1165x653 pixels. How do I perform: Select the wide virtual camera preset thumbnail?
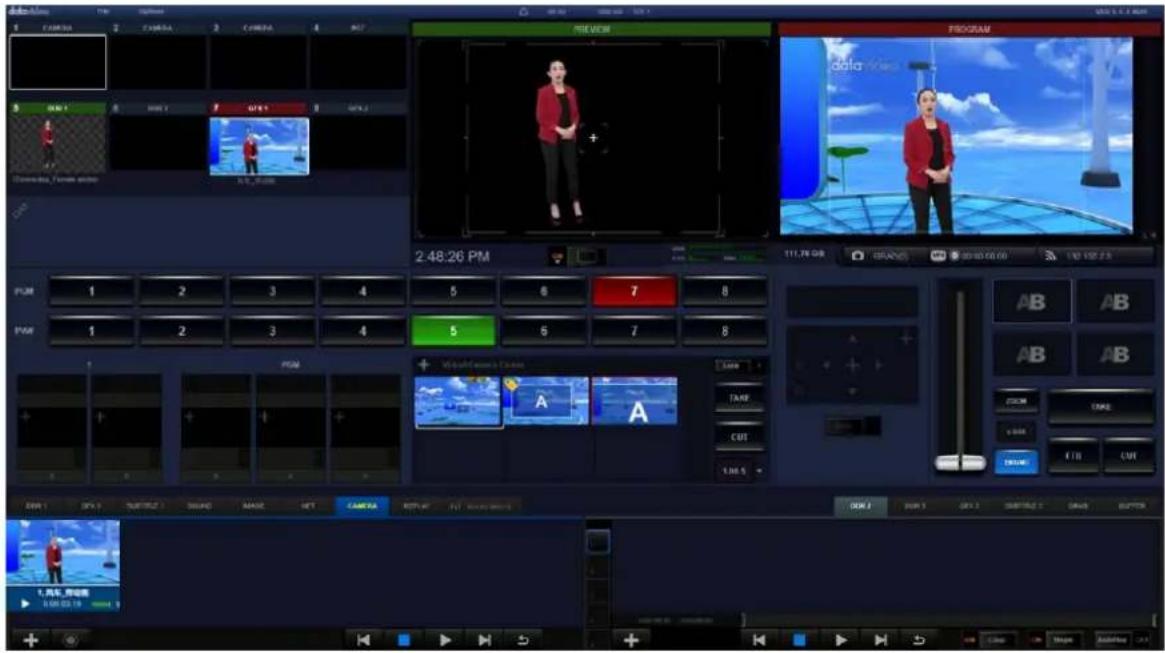pos(458,401)
